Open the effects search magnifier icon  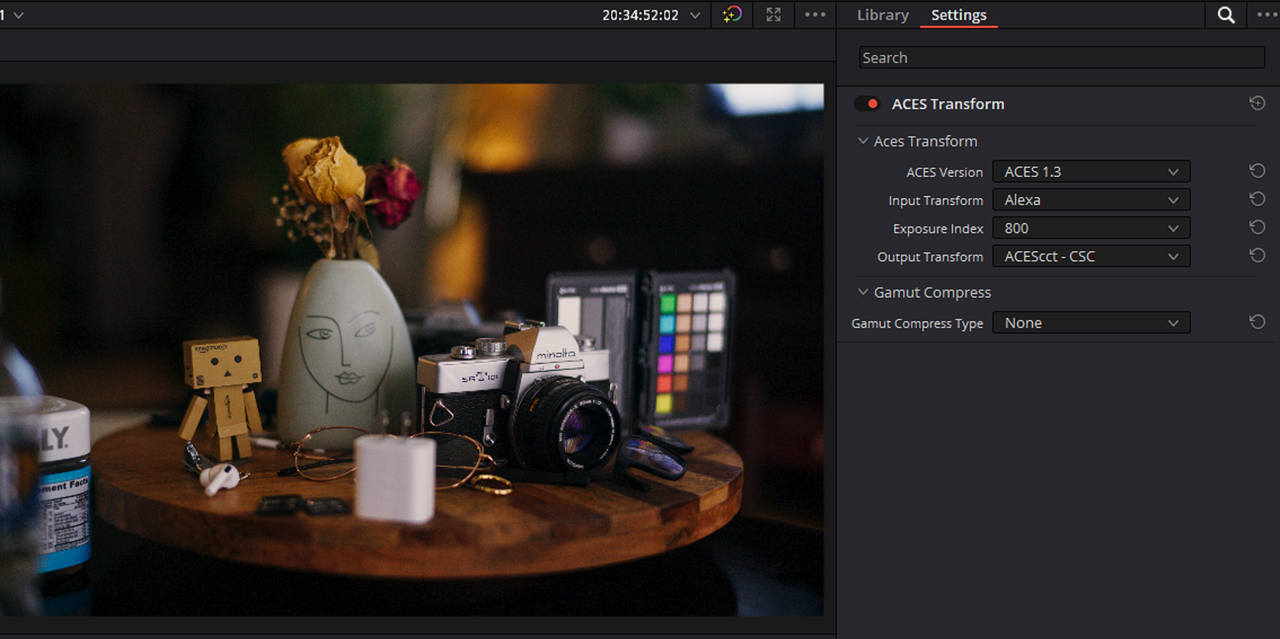1226,15
